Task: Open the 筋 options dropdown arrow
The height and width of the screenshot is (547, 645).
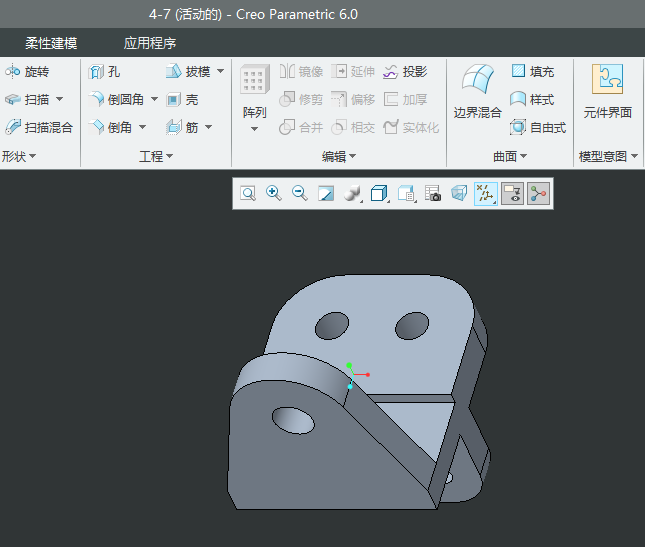Action: pyautogui.click(x=209, y=127)
